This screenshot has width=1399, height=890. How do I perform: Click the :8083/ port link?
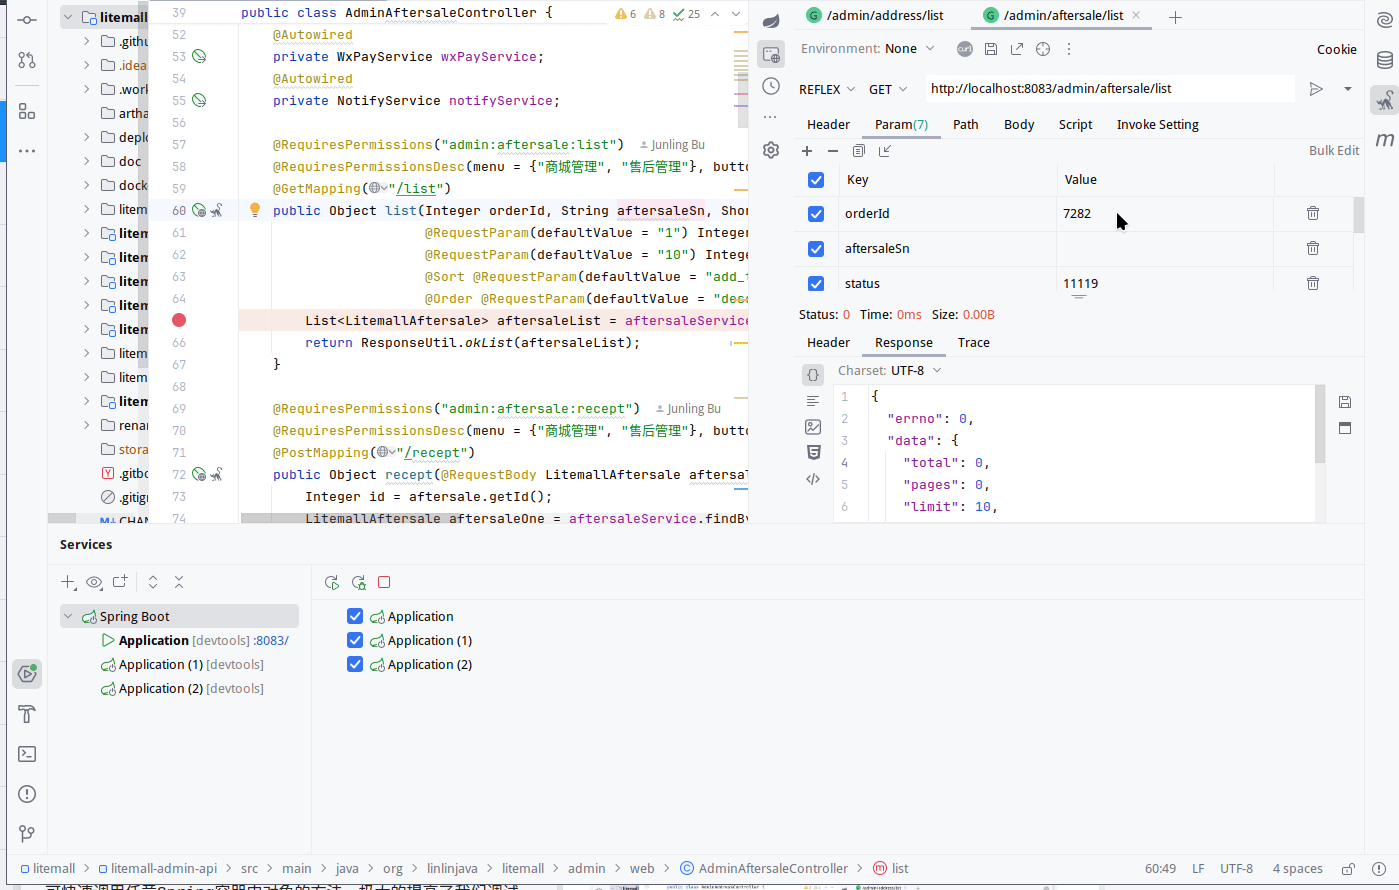coord(271,640)
